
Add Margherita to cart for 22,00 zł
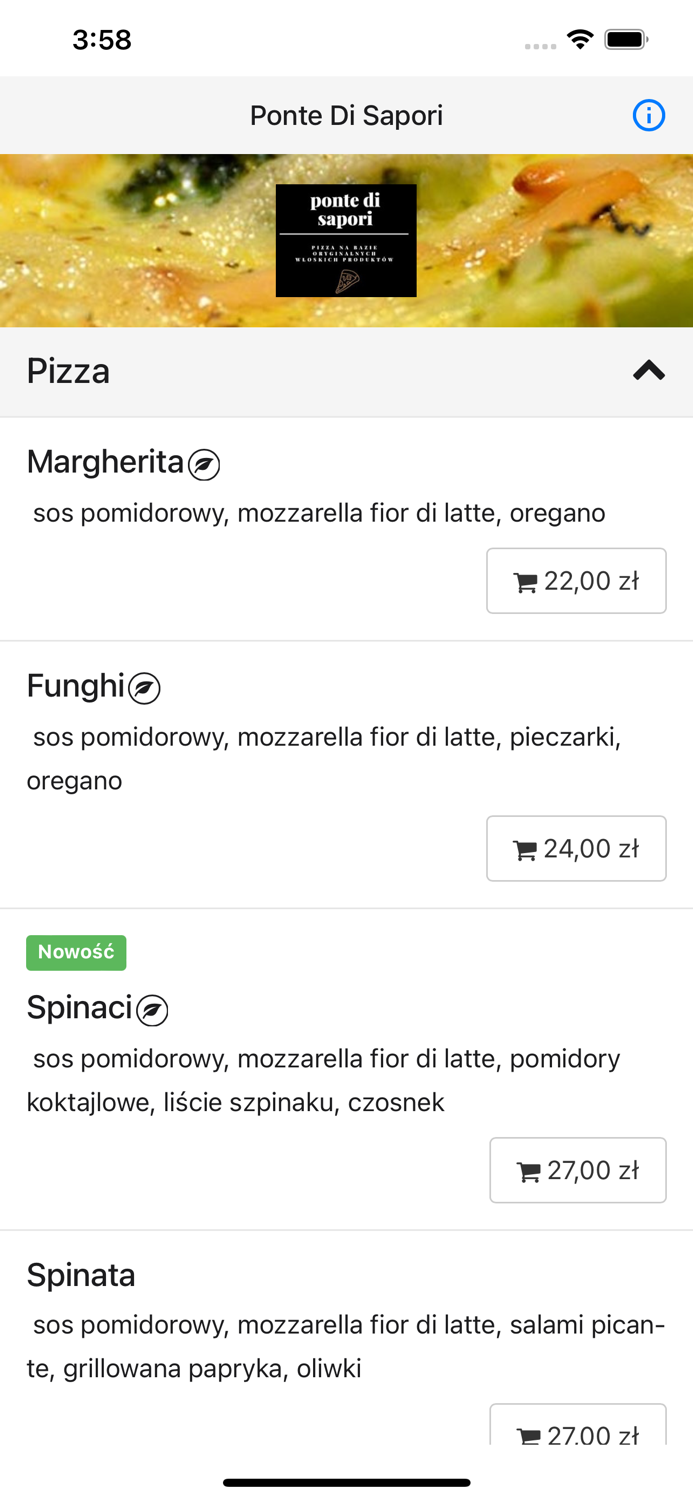[576, 581]
